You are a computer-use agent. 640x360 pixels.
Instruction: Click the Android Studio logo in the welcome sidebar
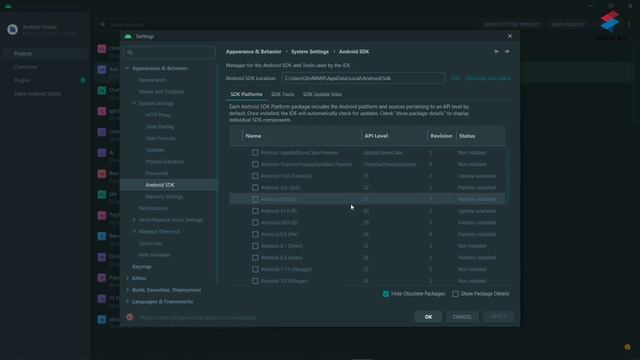tap(13, 29)
